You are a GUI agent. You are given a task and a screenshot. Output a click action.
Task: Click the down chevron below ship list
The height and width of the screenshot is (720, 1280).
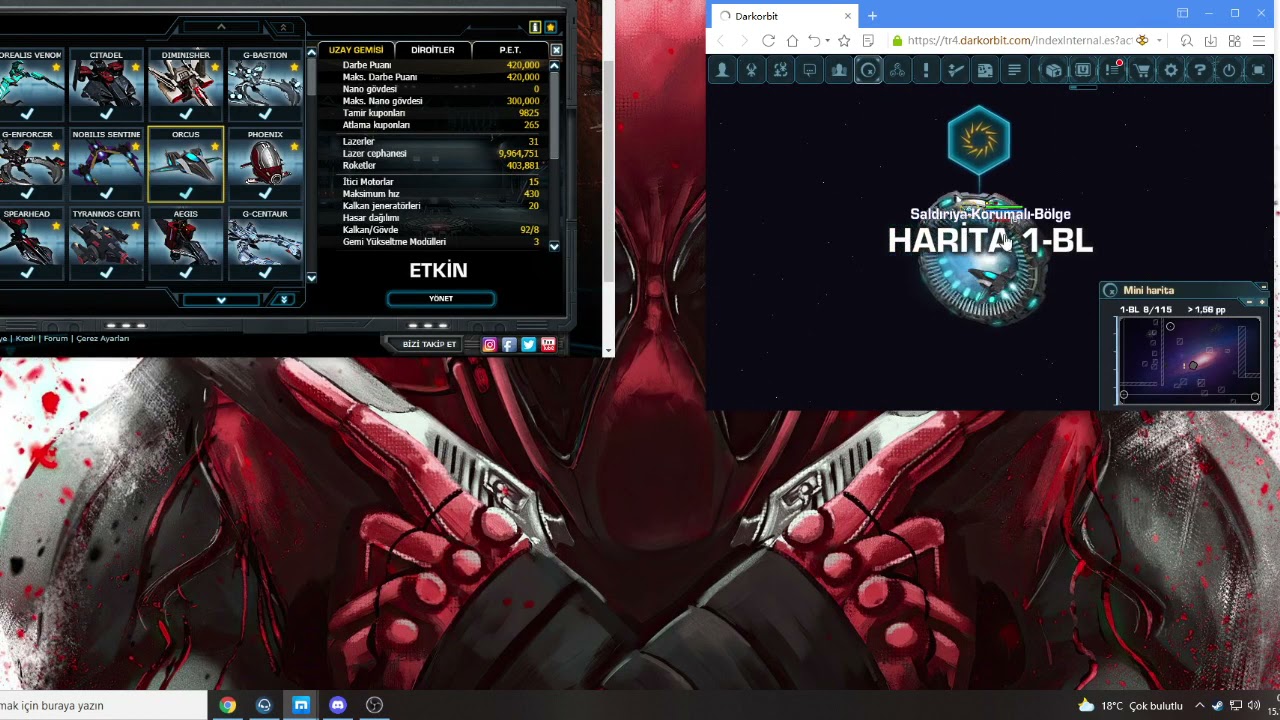(221, 299)
